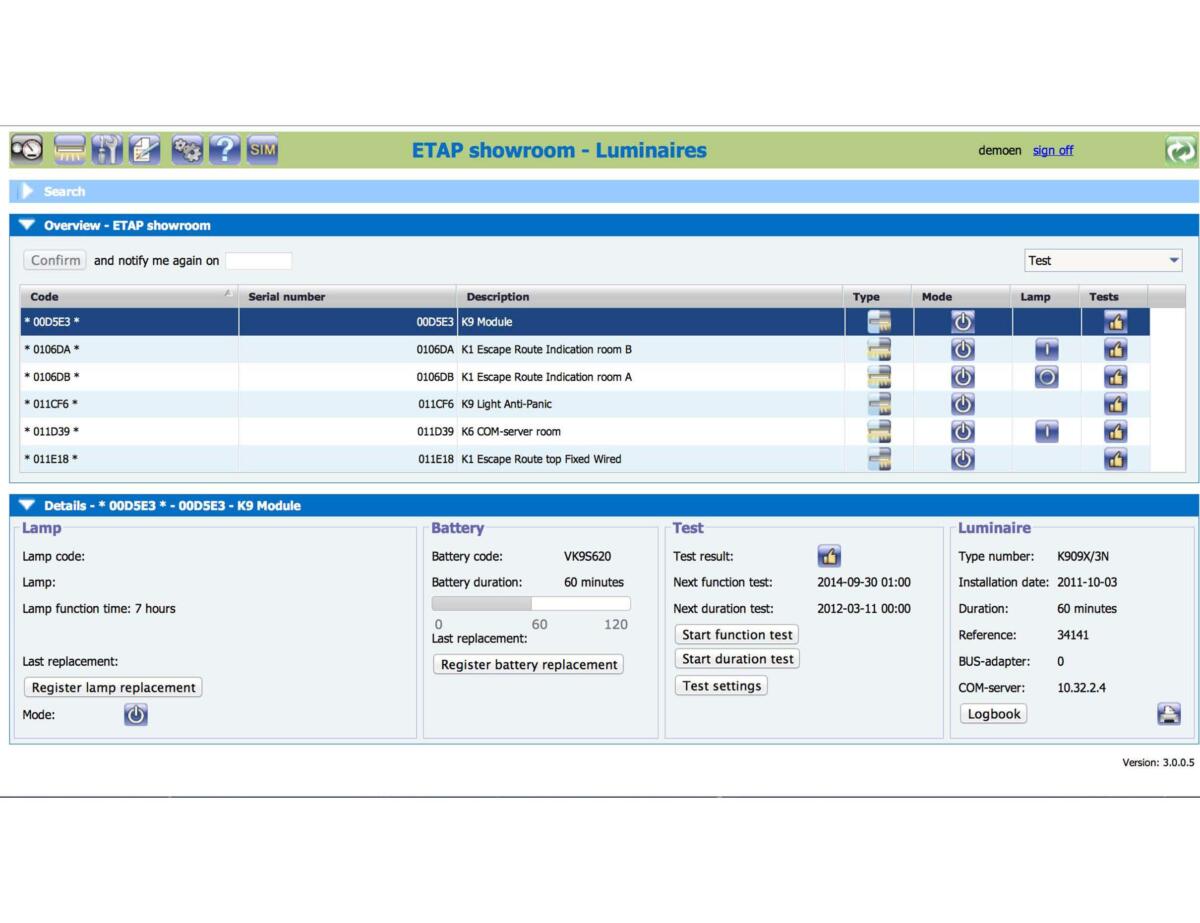Select the row K1 Escape Route Indication room B
The height and width of the screenshot is (923, 1200).
(x=584, y=350)
